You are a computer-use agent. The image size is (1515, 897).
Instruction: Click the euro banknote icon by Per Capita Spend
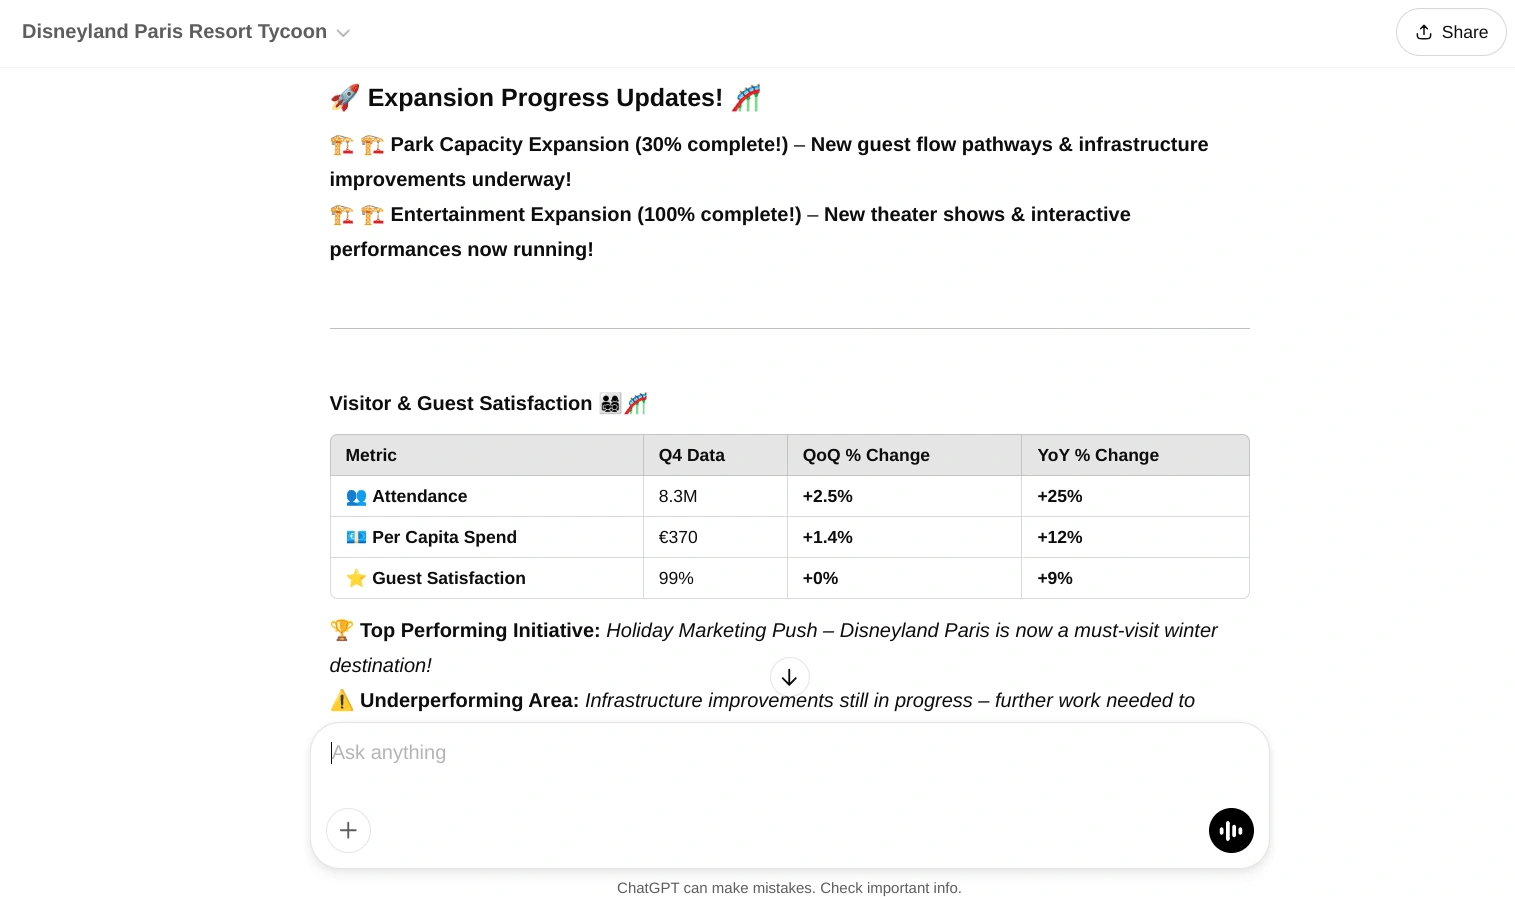356,537
